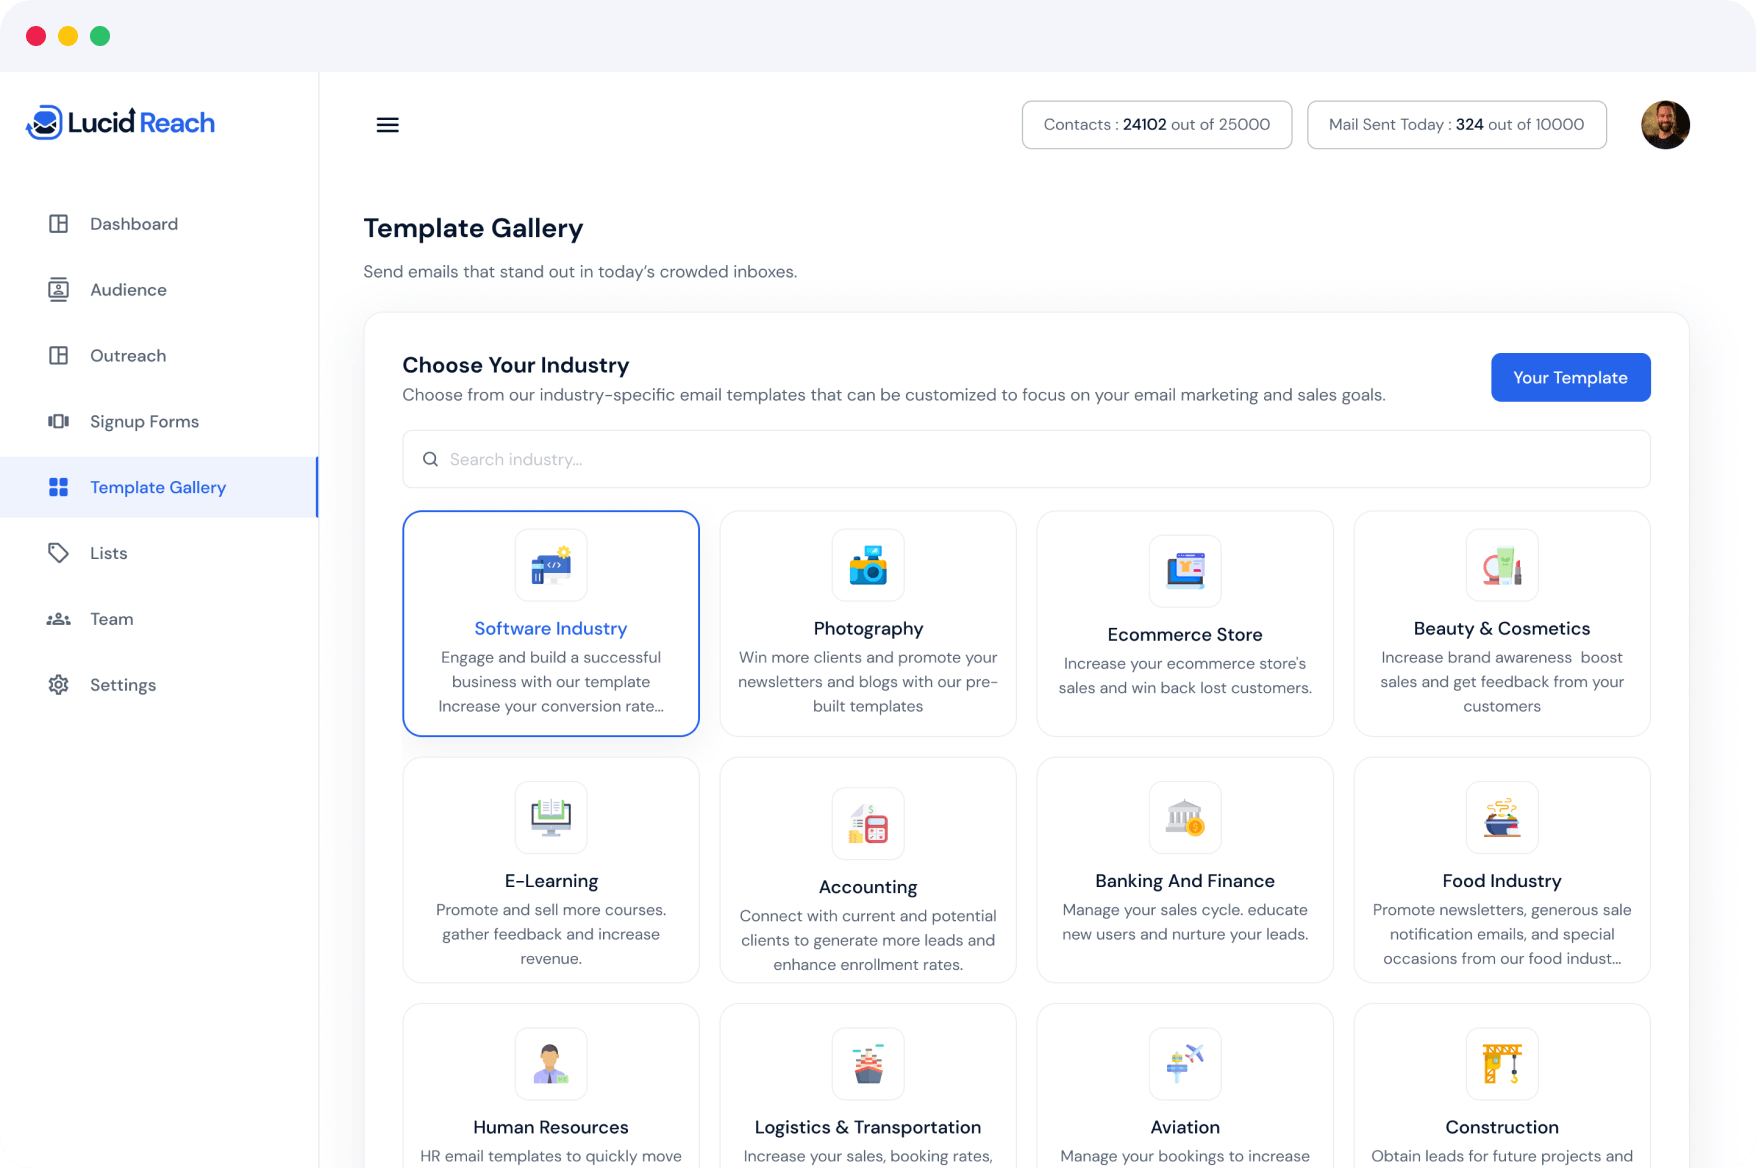Click the Photography camera icon
This screenshot has width=1756, height=1168.
click(x=867, y=566)
